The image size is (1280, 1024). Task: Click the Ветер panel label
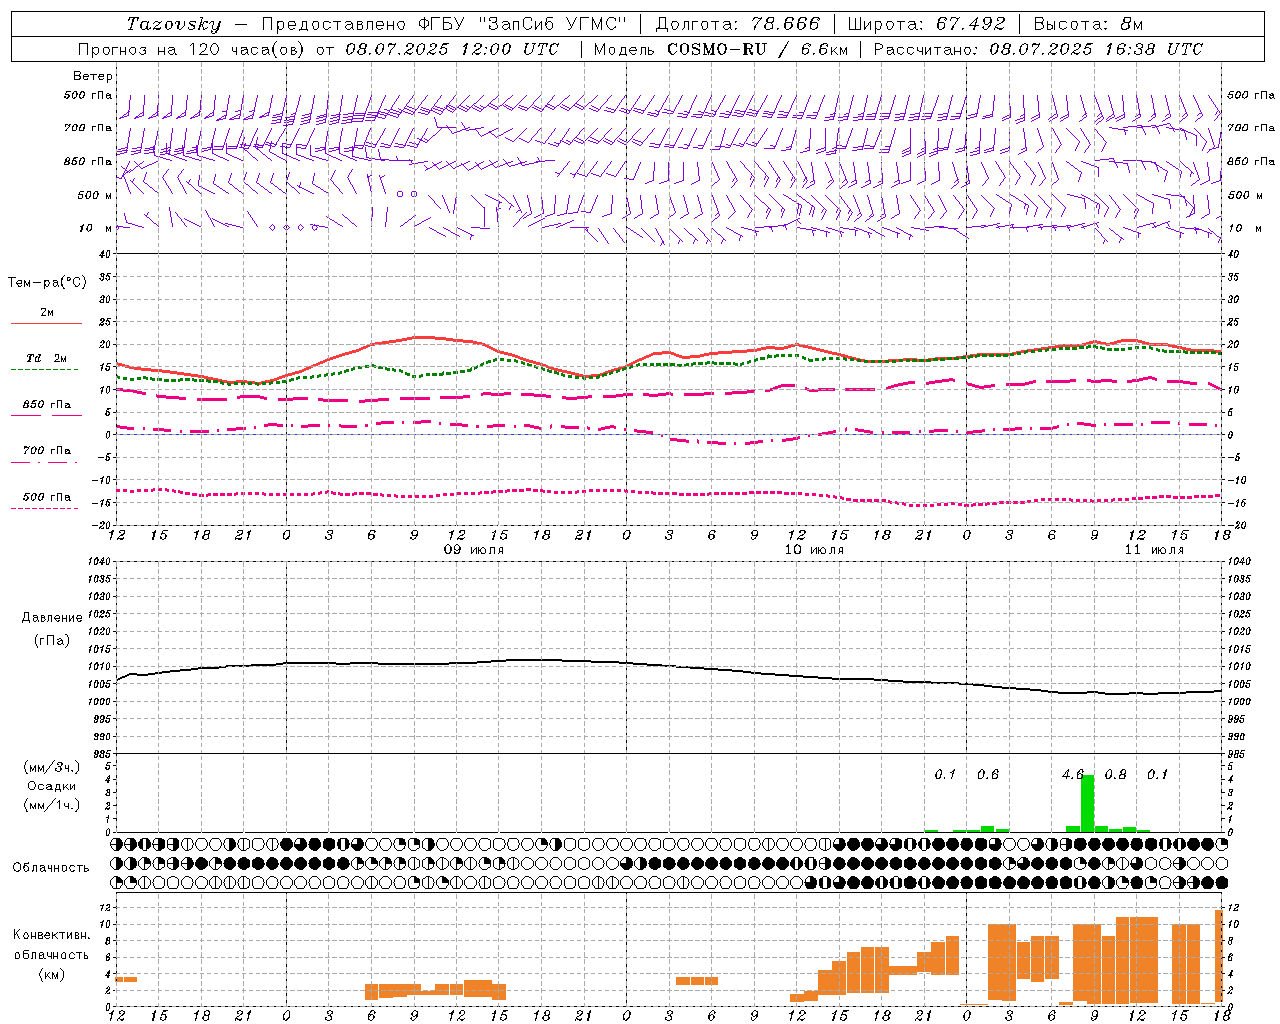(x=93, y=76)
